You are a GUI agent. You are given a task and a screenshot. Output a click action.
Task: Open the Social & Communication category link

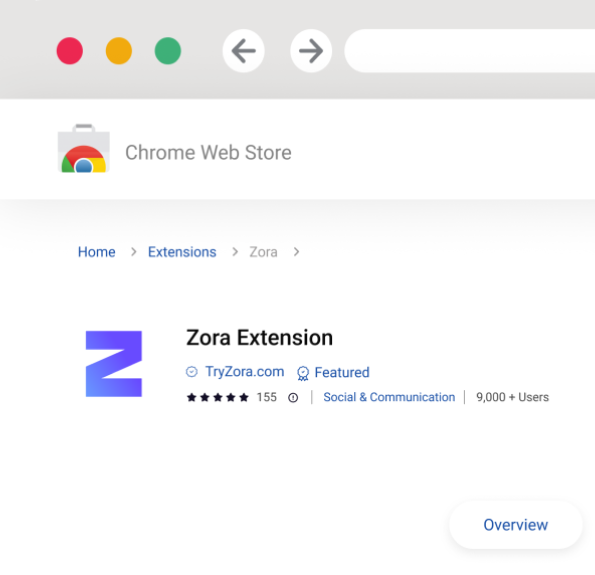389,397
